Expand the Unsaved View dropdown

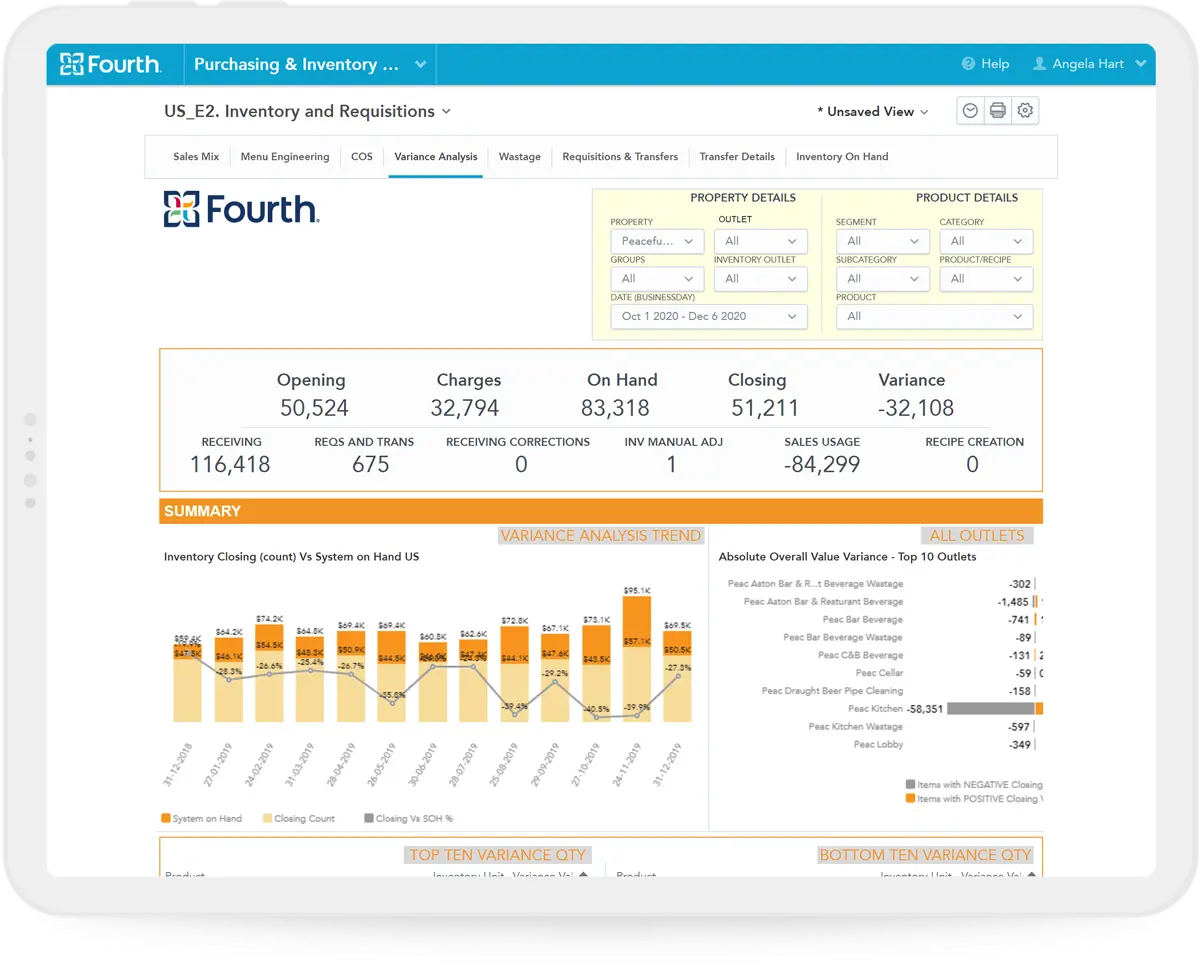click(872, 112)
